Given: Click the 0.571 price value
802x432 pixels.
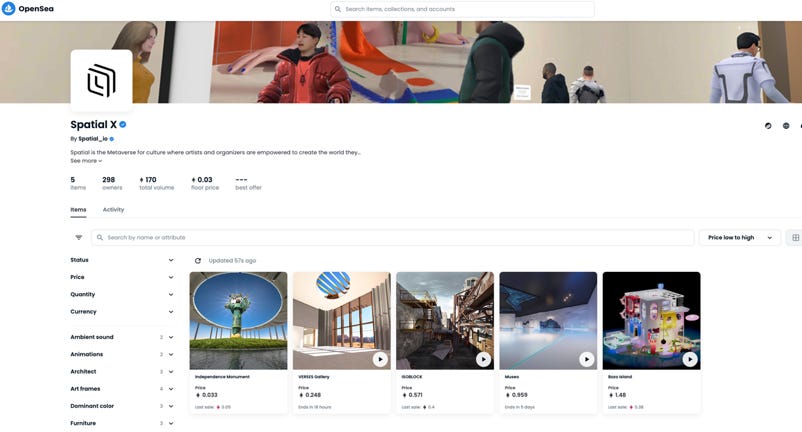Looking at the screenshot, I should click(x=415, y=395).
